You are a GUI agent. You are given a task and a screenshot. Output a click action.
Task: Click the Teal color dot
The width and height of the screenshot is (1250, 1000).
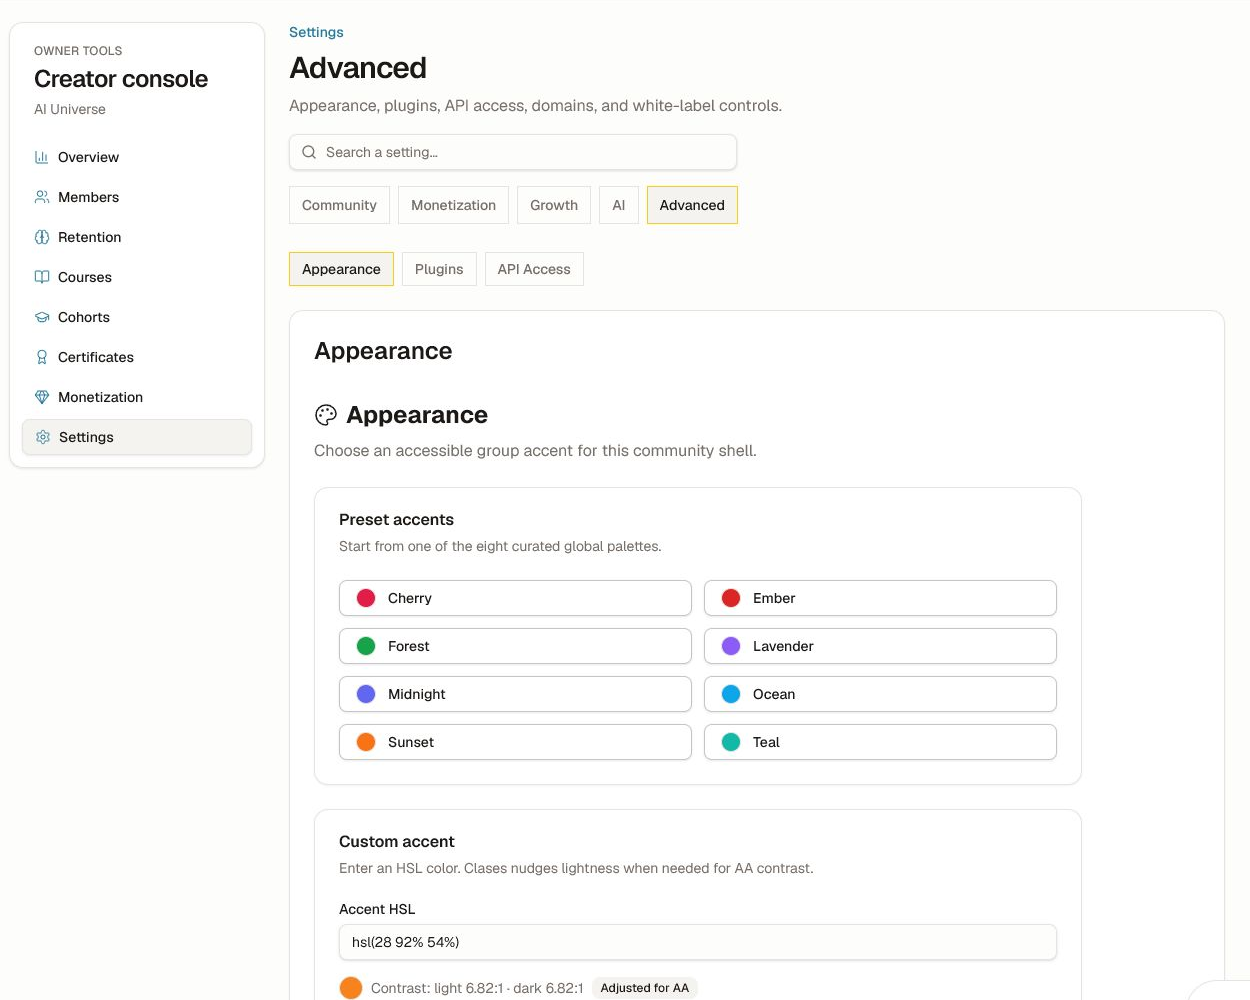point(731,742)
